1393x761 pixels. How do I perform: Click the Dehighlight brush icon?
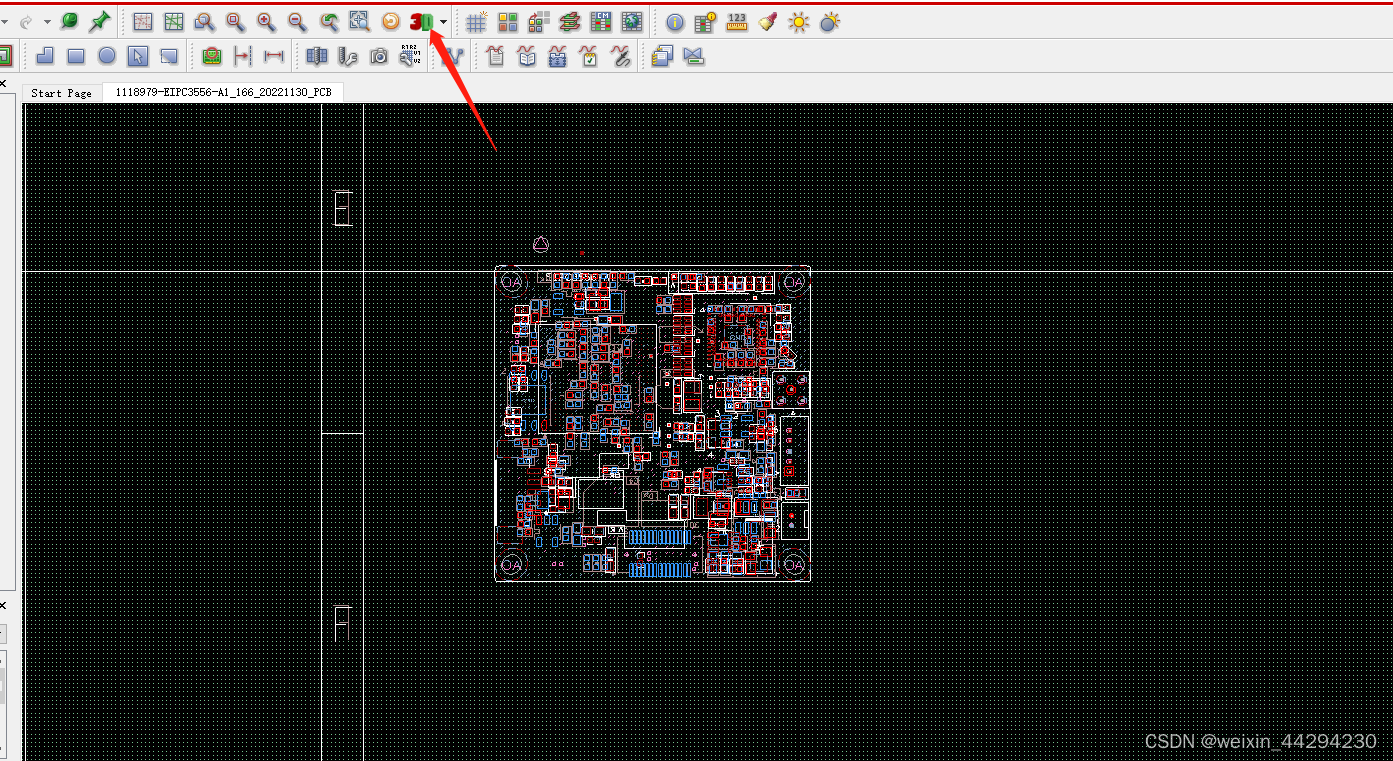pyautogui.click(x=767, y=21)
